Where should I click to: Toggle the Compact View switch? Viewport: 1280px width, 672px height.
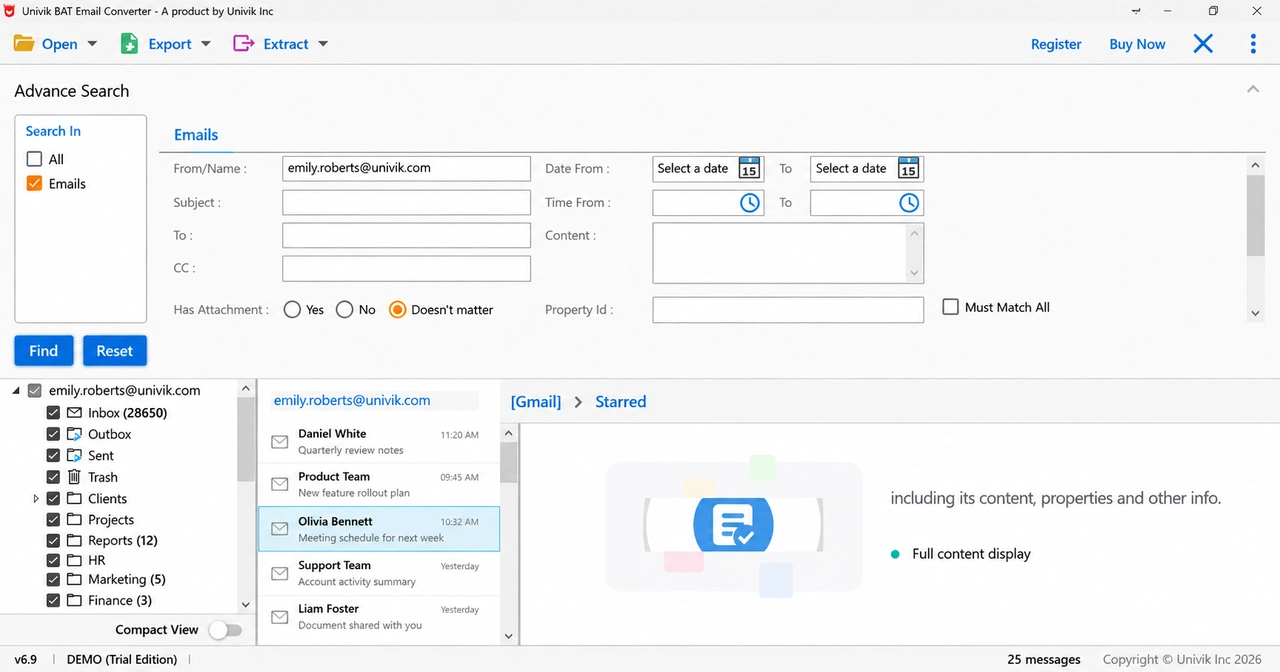pyautogui.click(x=225, y=630)
